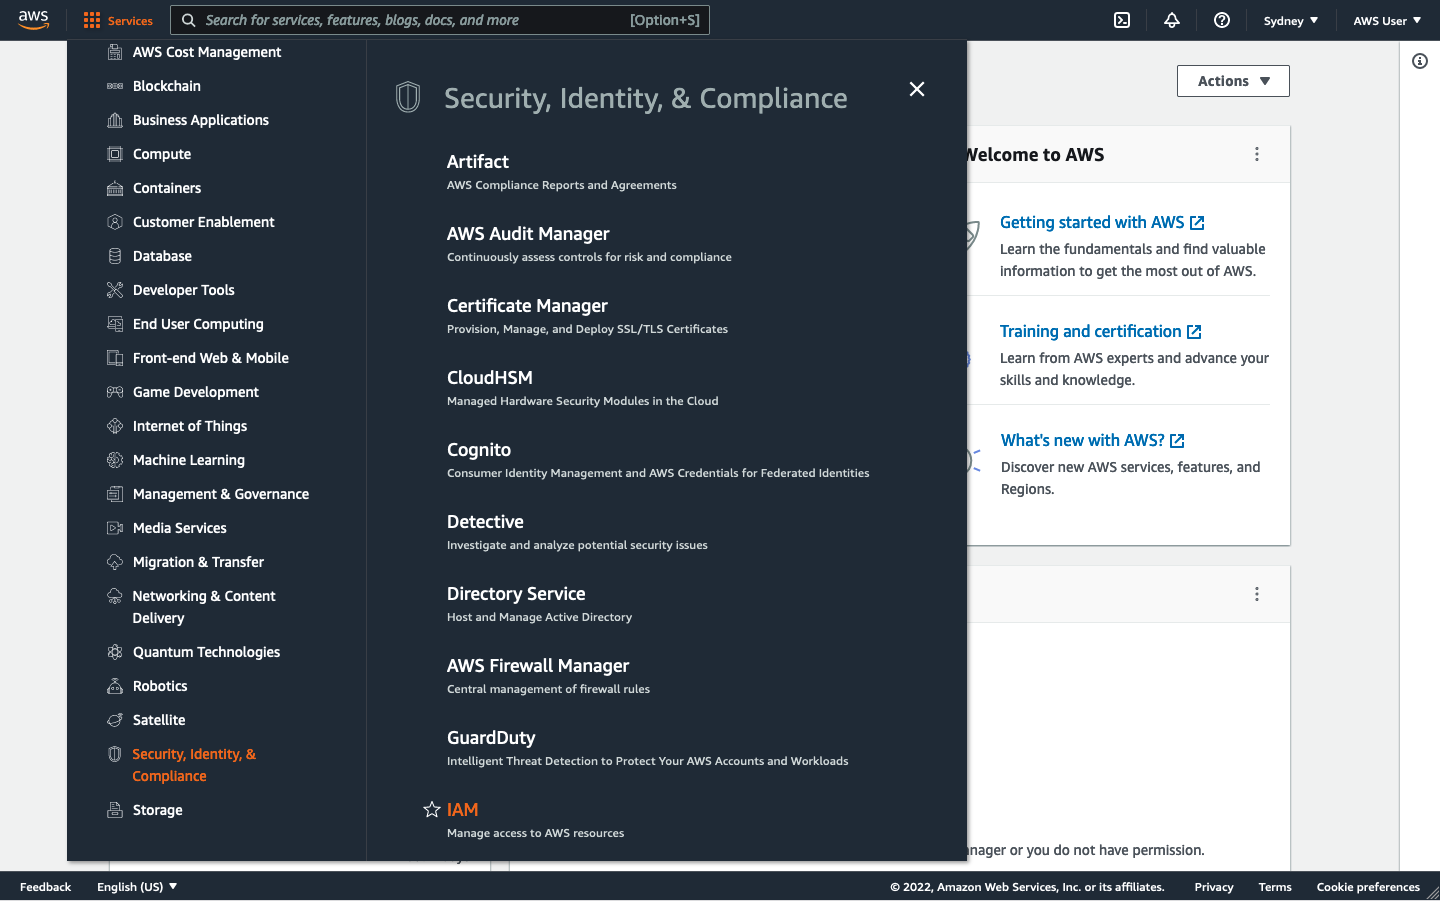This screenshot has height=901, width=1440.
Task: Select Cognito from the services list
Action: (479, 450)
